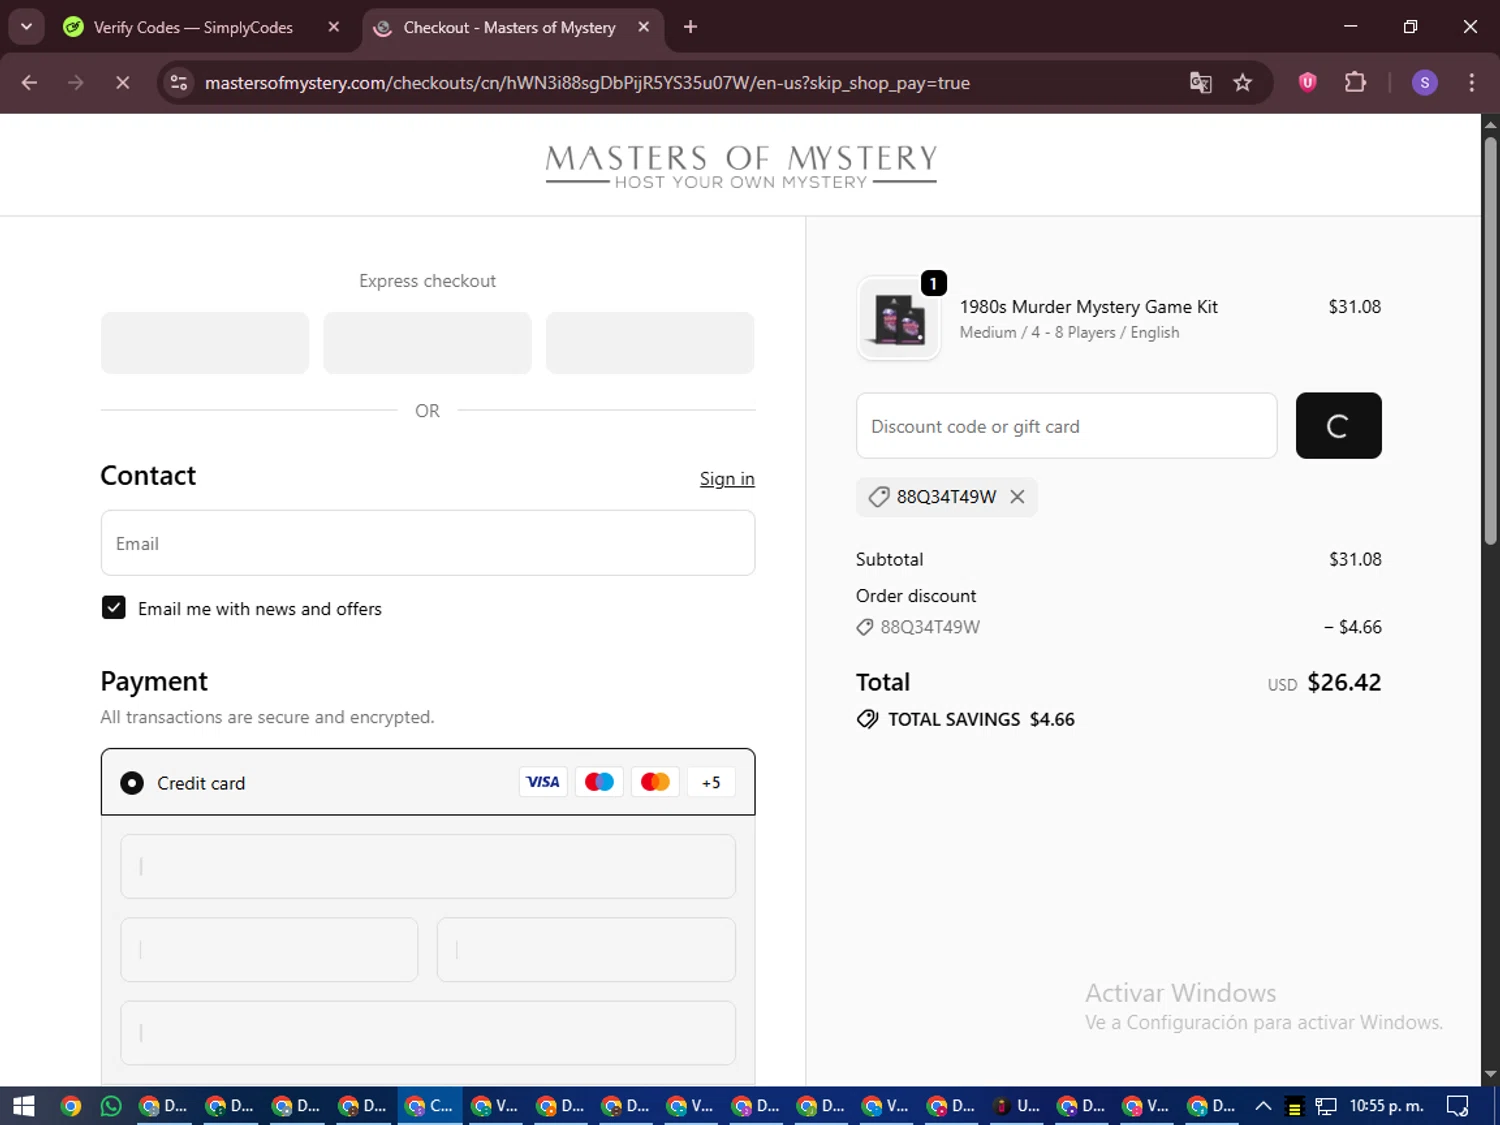The width and height of the screenshot is (1500, 1125).
Task: Click the Subtotal value $31.08
Action: click(x=1355, y=559)
